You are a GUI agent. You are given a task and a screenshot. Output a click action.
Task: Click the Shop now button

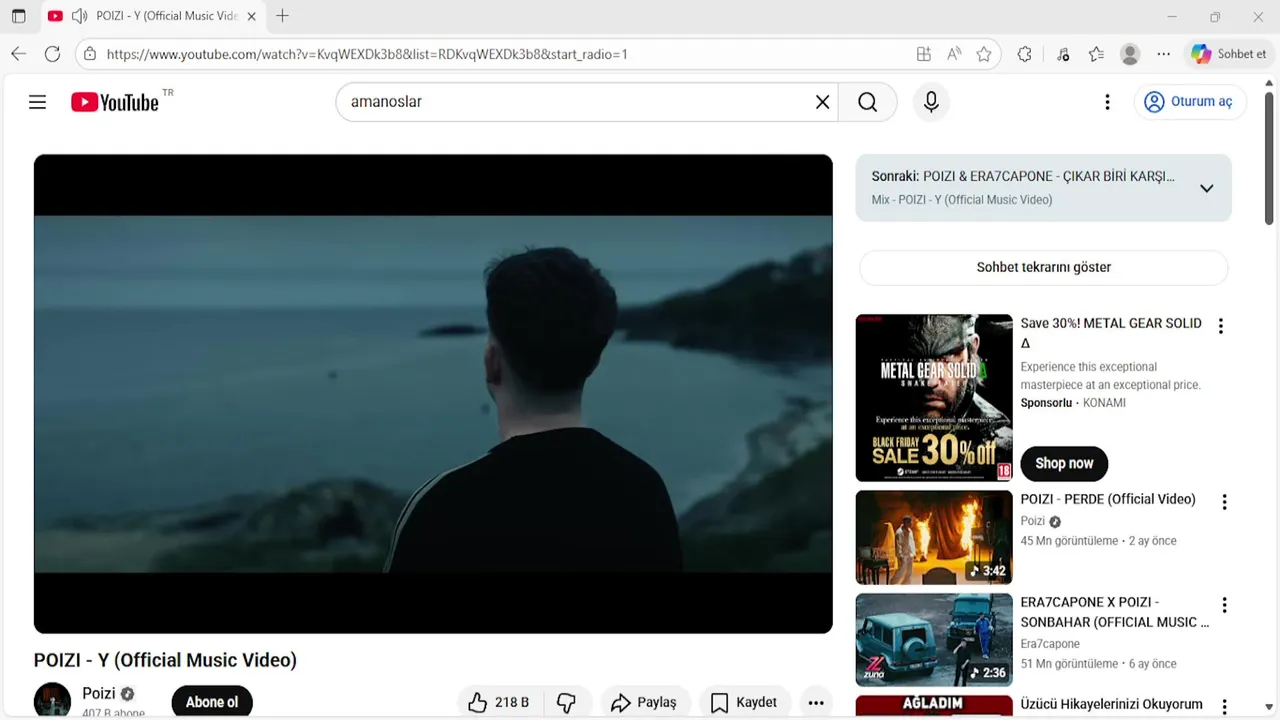point(1064,463)
